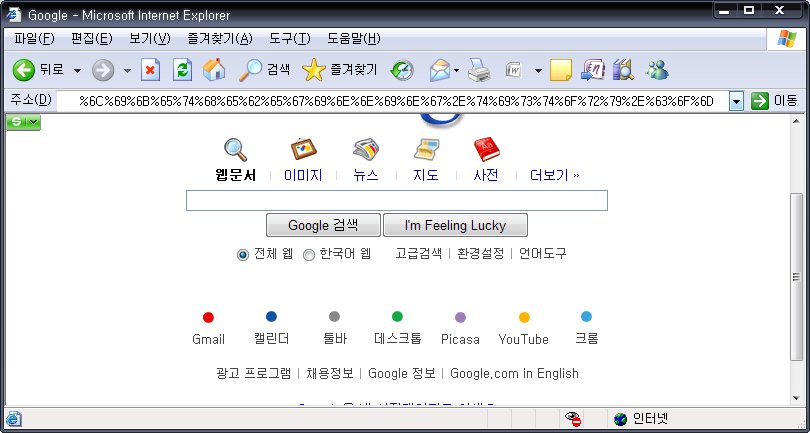Open the 파일(F) menu
Screen dimensions: 810x433
[34, 39]
